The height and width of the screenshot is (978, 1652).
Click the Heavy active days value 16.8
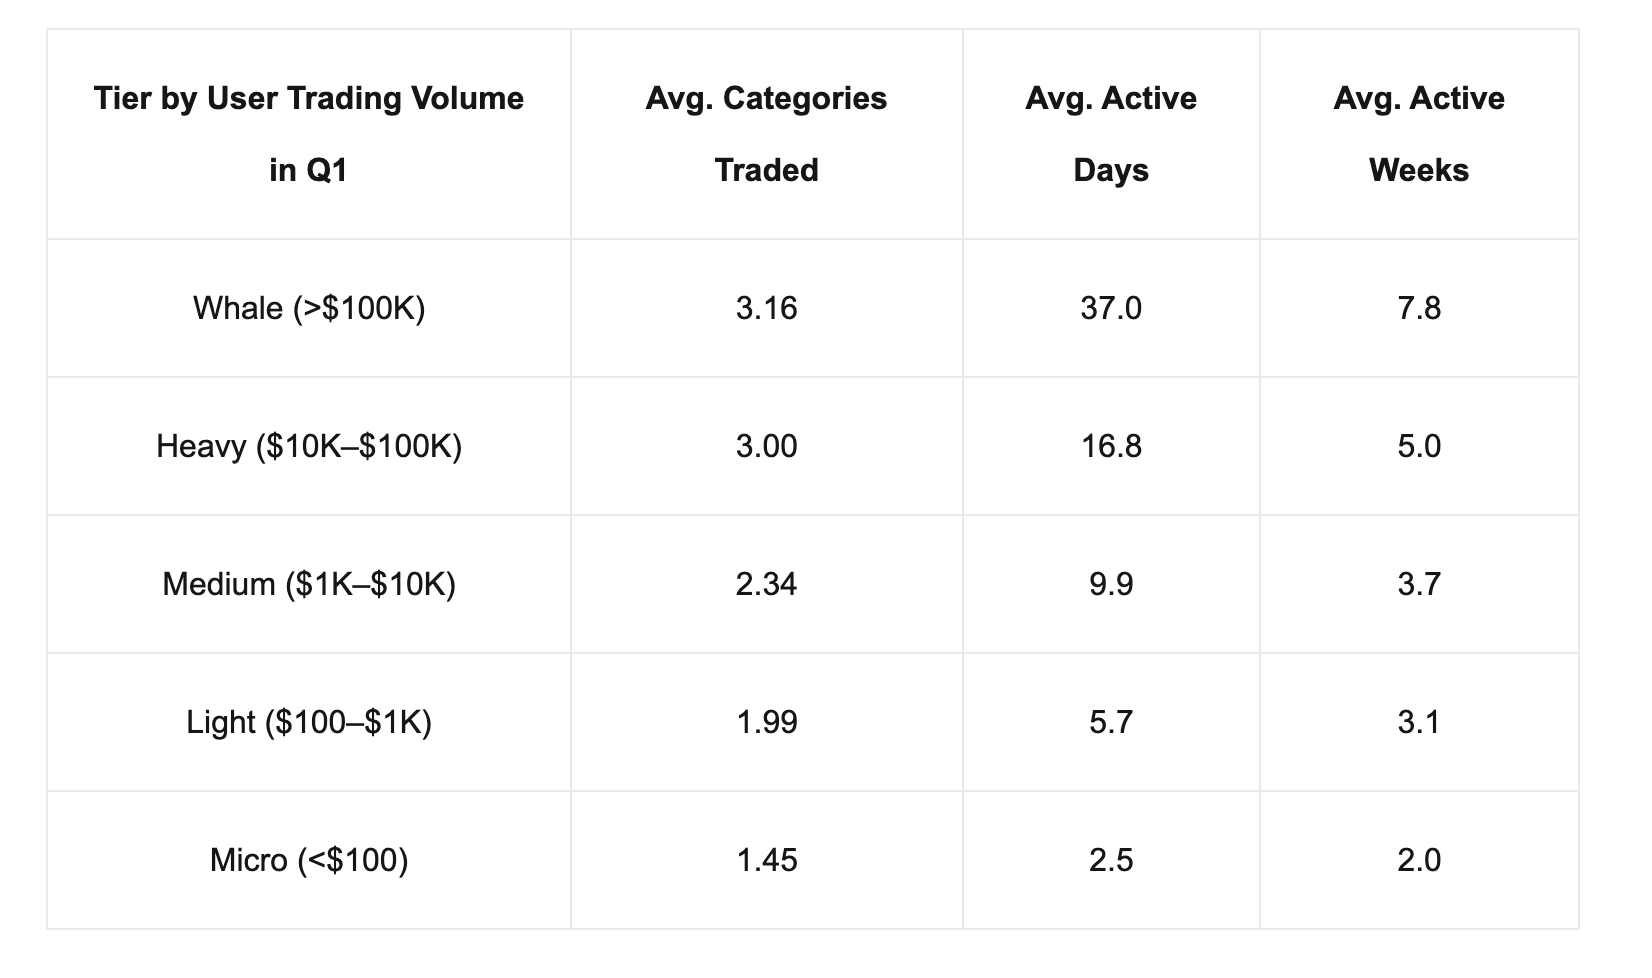(1110, 446)
